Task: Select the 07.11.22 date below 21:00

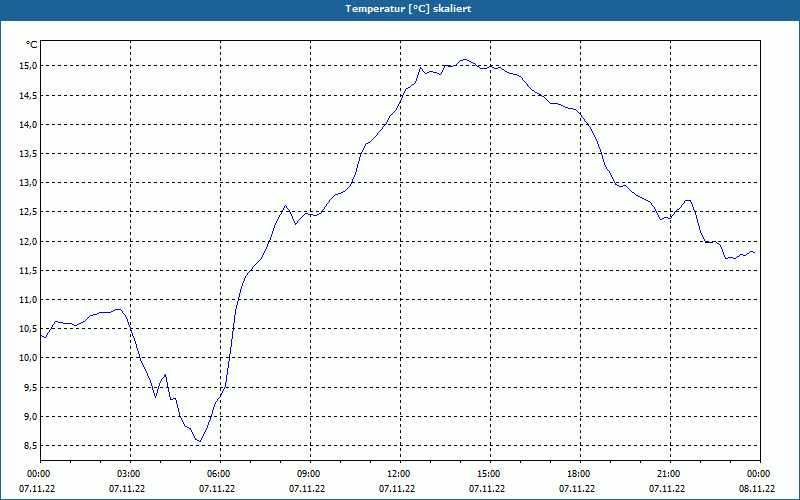Action: [x=666, y=488]
